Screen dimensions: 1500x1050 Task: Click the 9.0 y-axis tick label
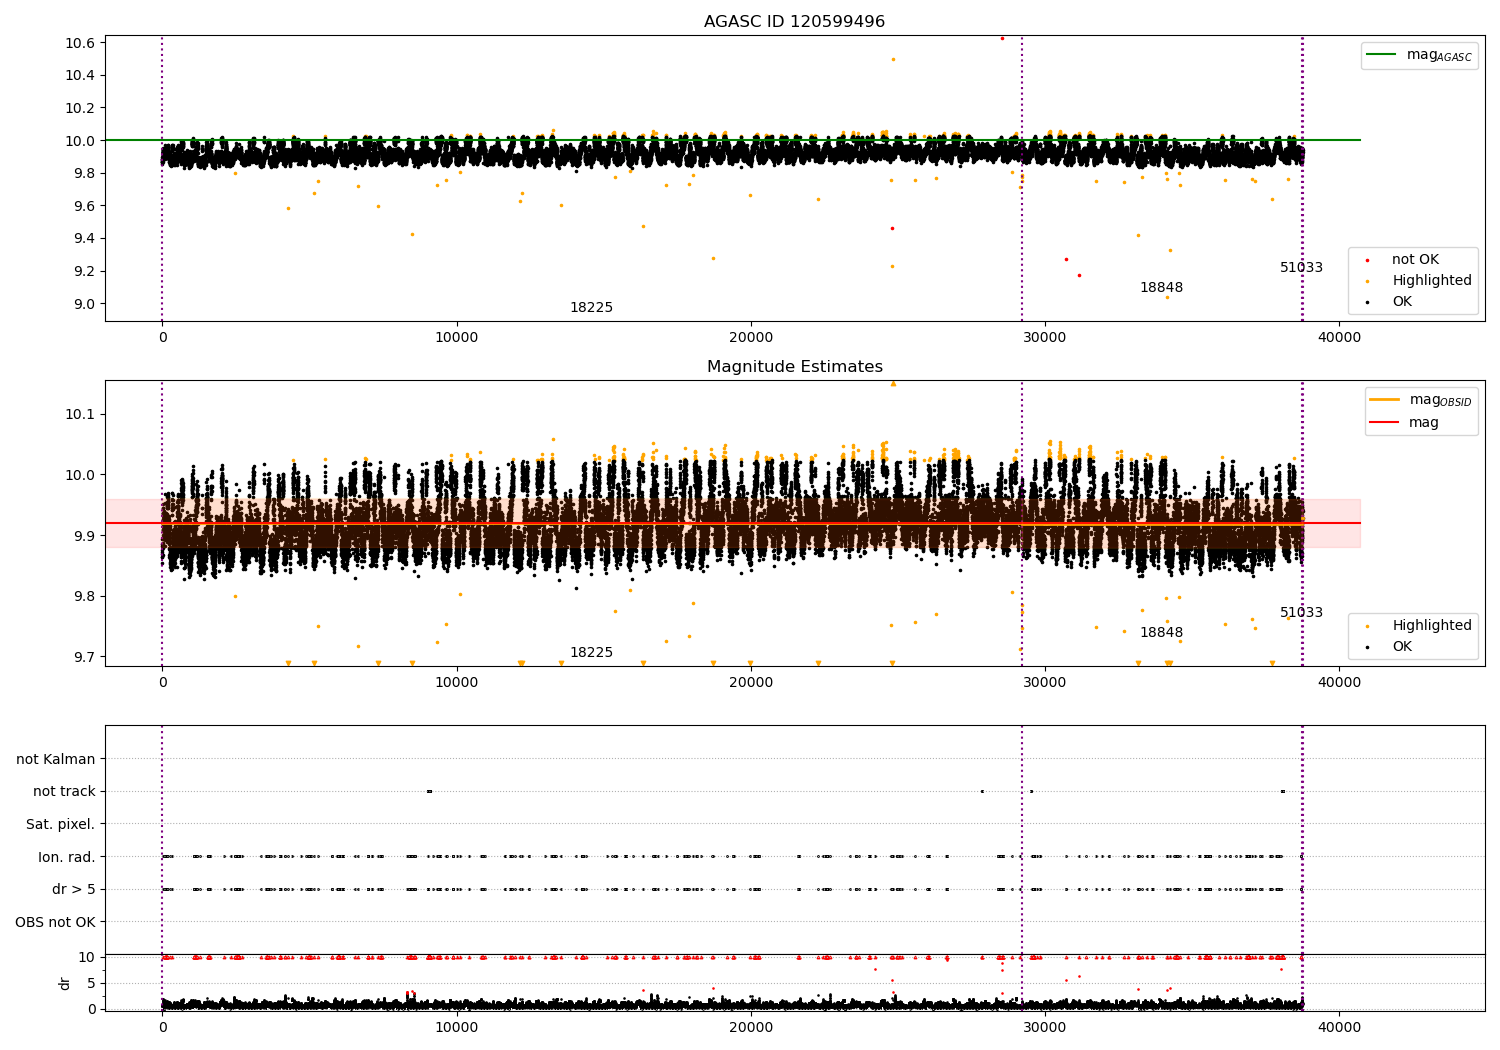coord(84,304)
